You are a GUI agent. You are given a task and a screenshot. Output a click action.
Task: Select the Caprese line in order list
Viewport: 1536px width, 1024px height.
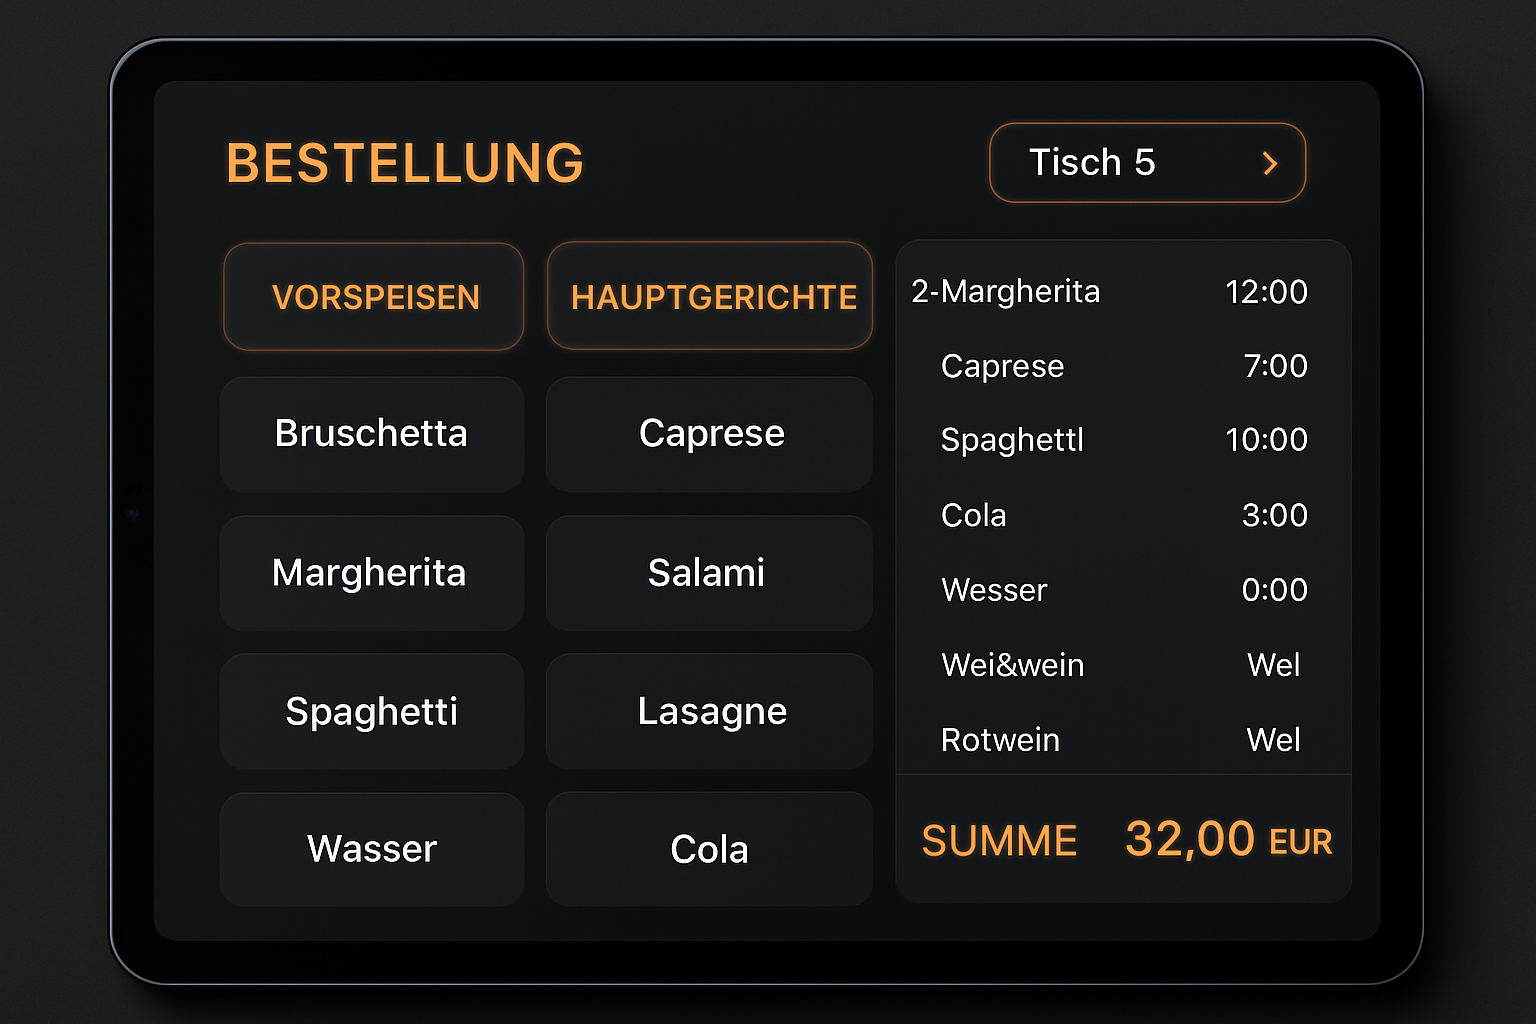[1110, 366]
